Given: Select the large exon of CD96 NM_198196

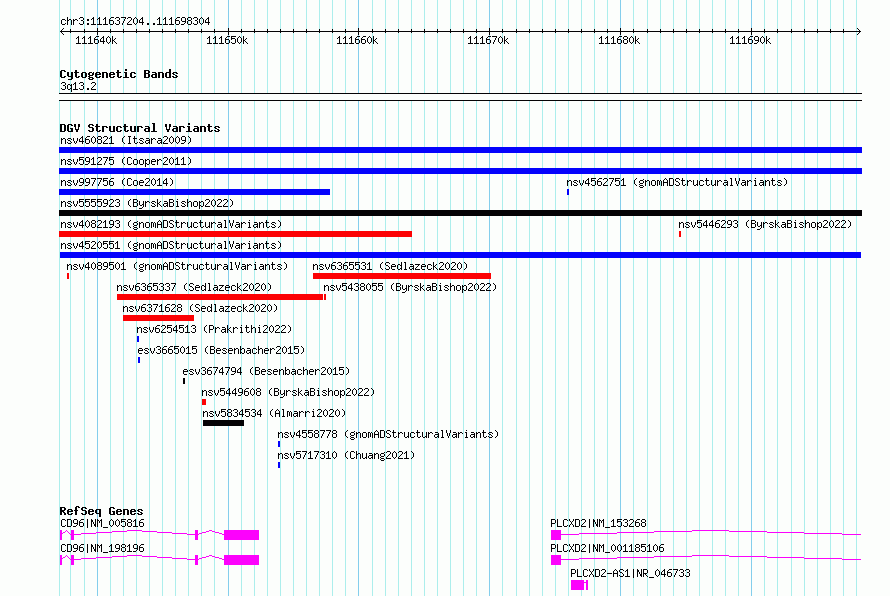Looking at the screenshot, I should point(242,560).
